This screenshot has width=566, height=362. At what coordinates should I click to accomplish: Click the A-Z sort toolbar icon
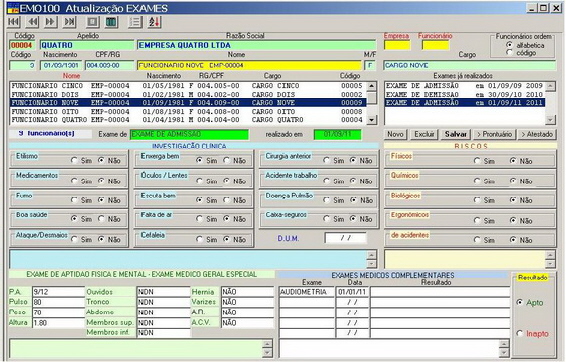(x=154, y=22)
